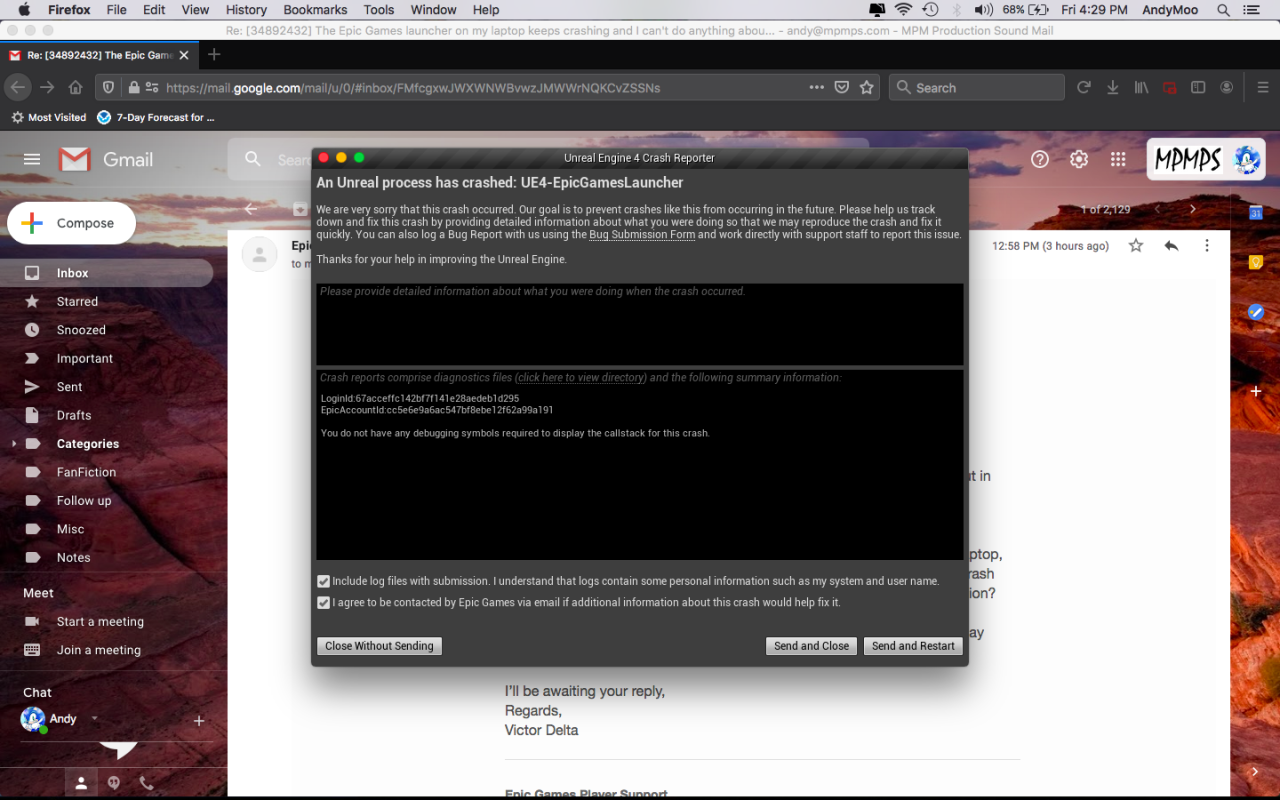Viewport: 1280px width, 800px height.
Task: Enable including log files with submission
Action: (x=323, y=581)
